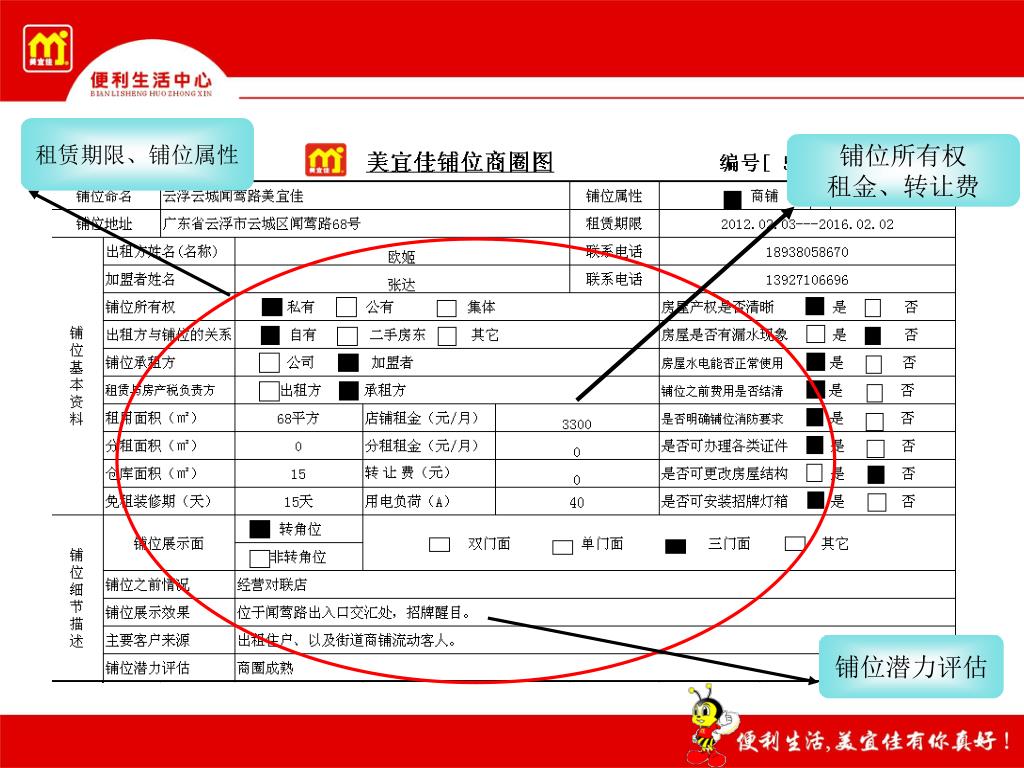This screenshot has width=1024, height=768.
Task: Tick the 商铺 property type checkbox
Action: [x=733, y=199]
